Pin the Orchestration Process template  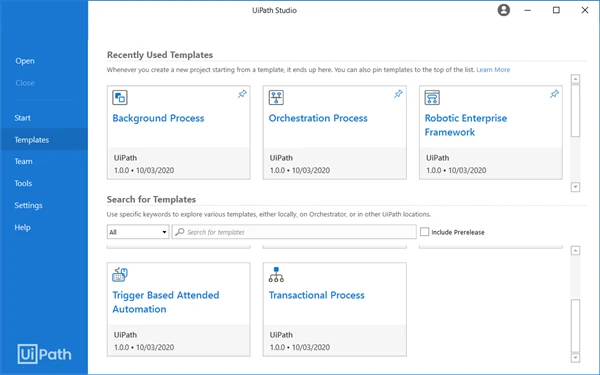398,94
